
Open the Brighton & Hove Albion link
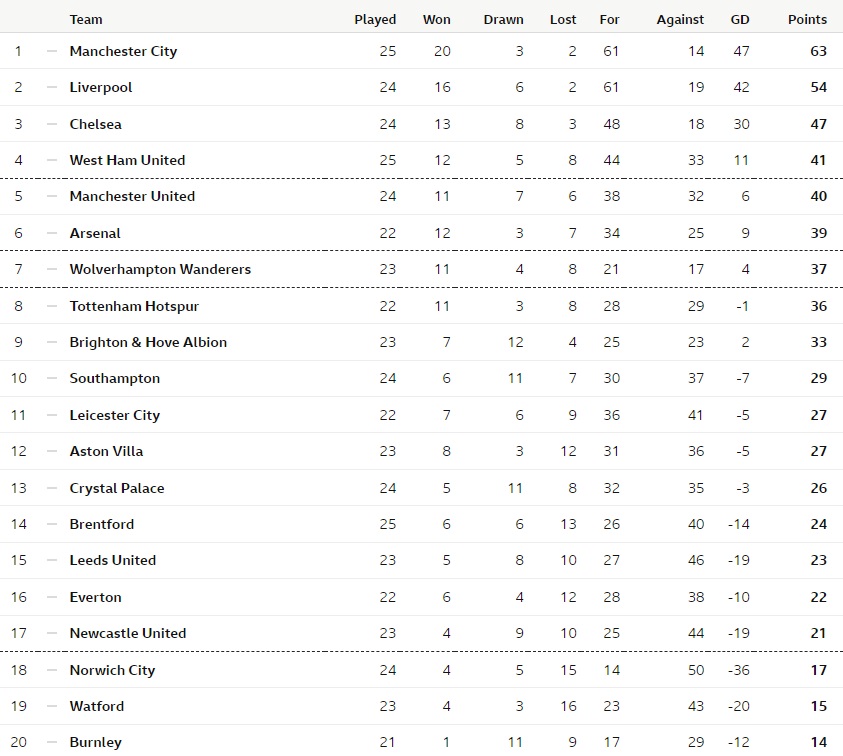(148, 342)
